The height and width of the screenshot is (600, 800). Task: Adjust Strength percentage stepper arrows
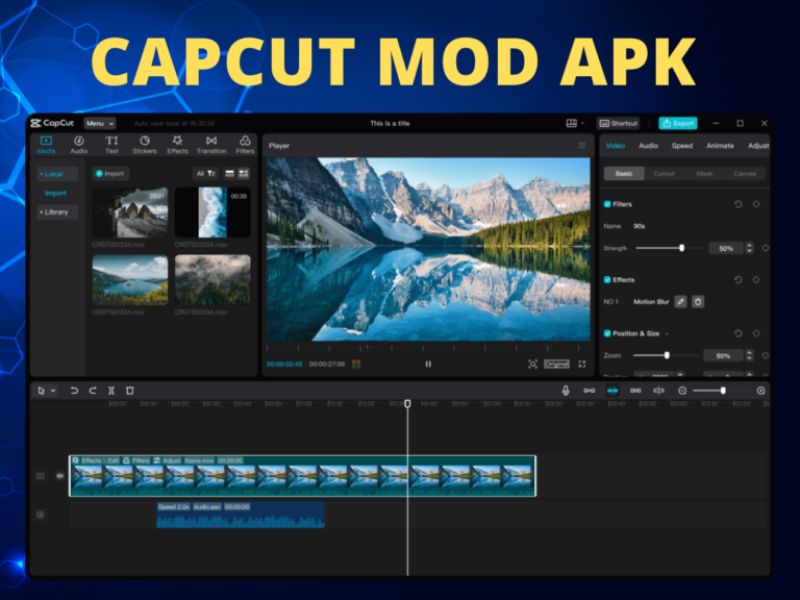tap(749, 248)
